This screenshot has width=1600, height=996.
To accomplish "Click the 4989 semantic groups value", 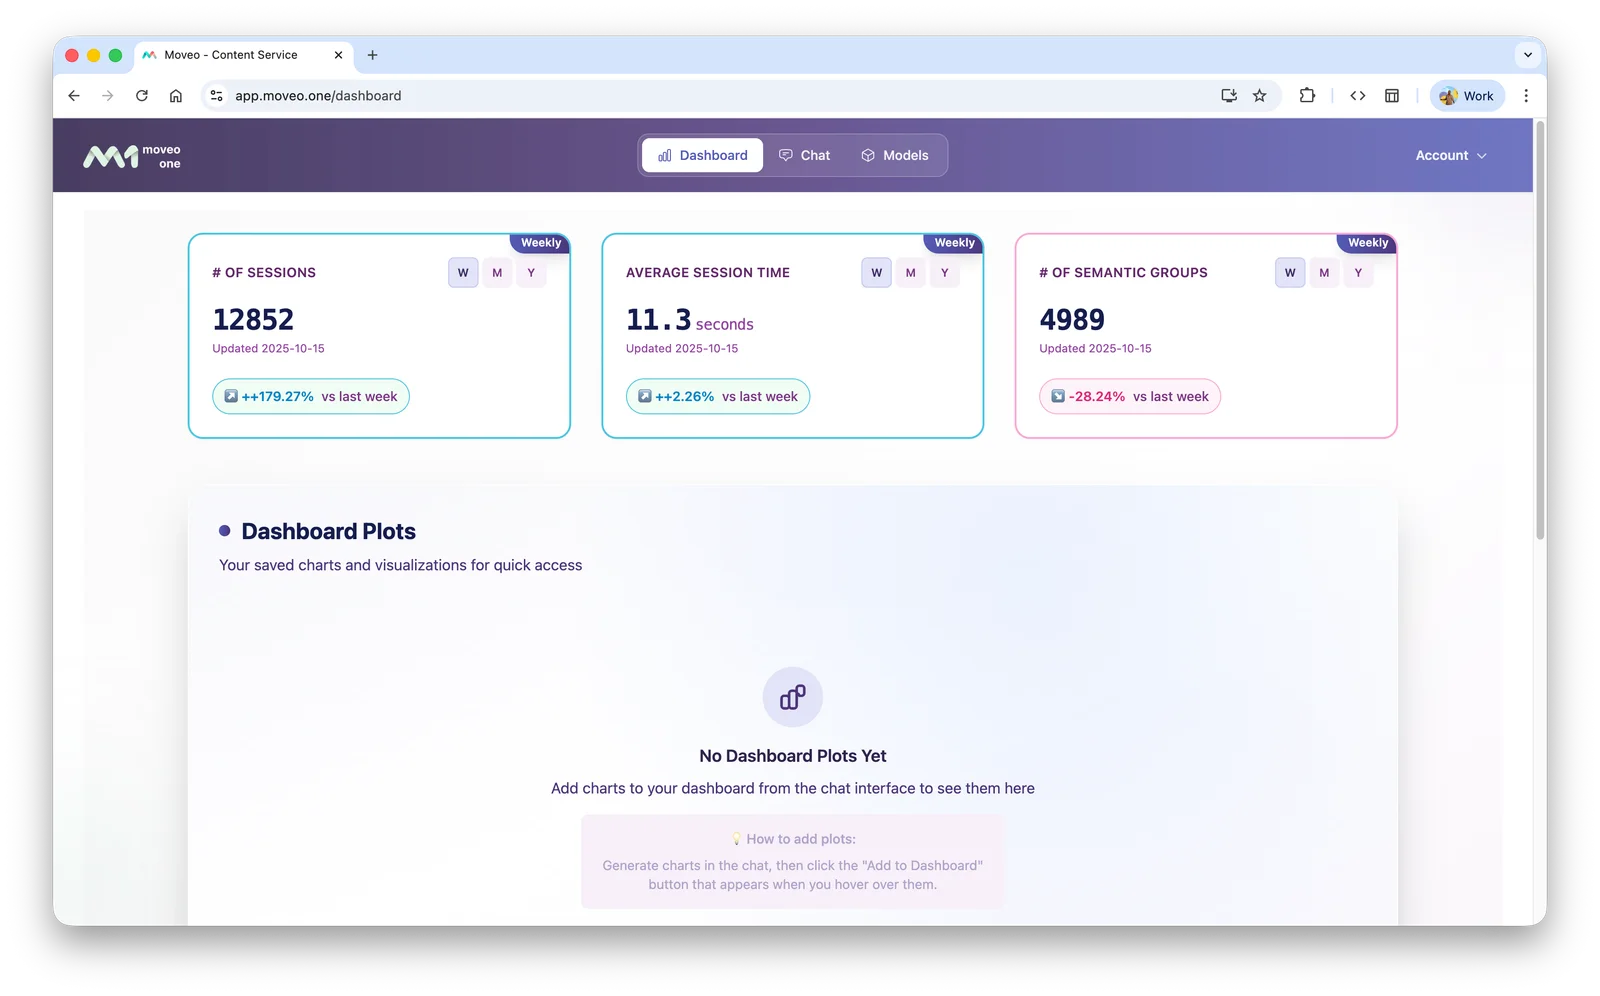I will (1072, 319).
